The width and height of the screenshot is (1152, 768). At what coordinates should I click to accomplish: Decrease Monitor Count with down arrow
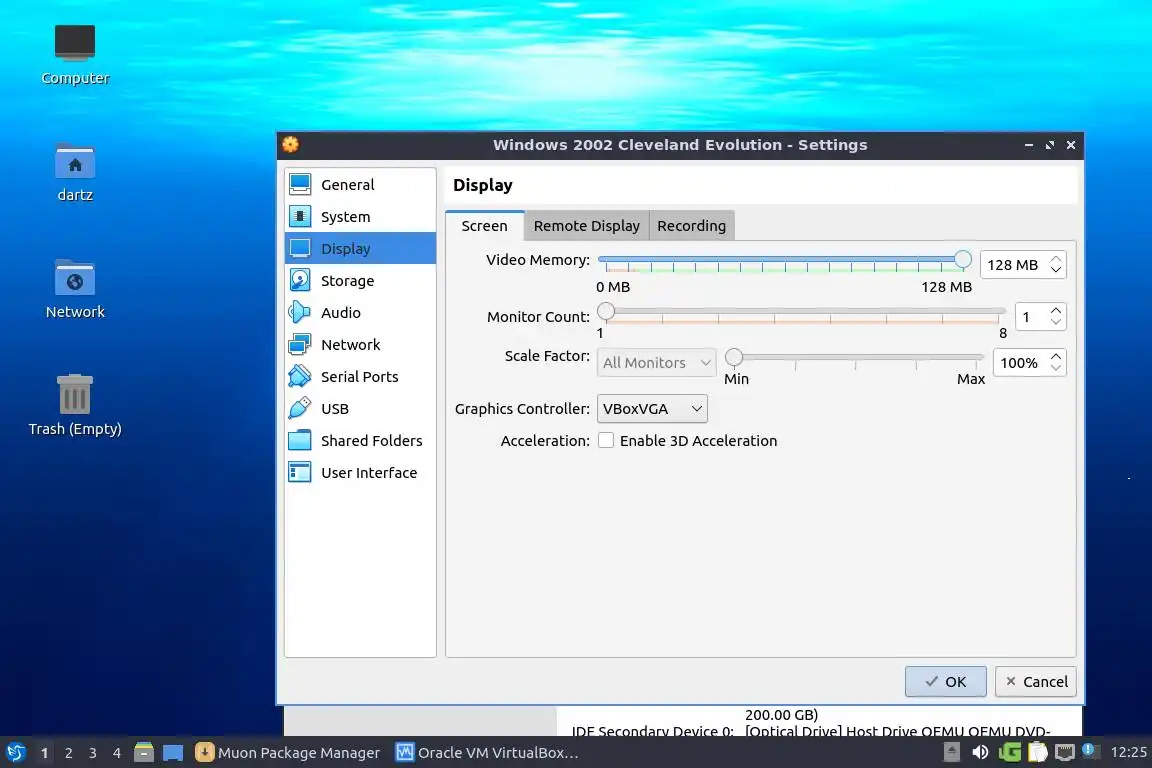(1056, 322)
